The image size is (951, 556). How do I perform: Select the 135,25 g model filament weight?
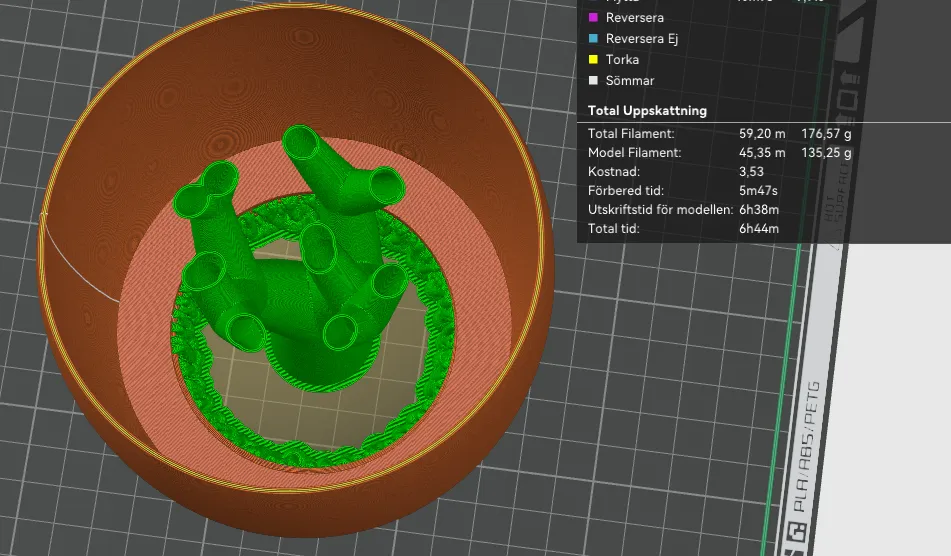click(826, 153)
